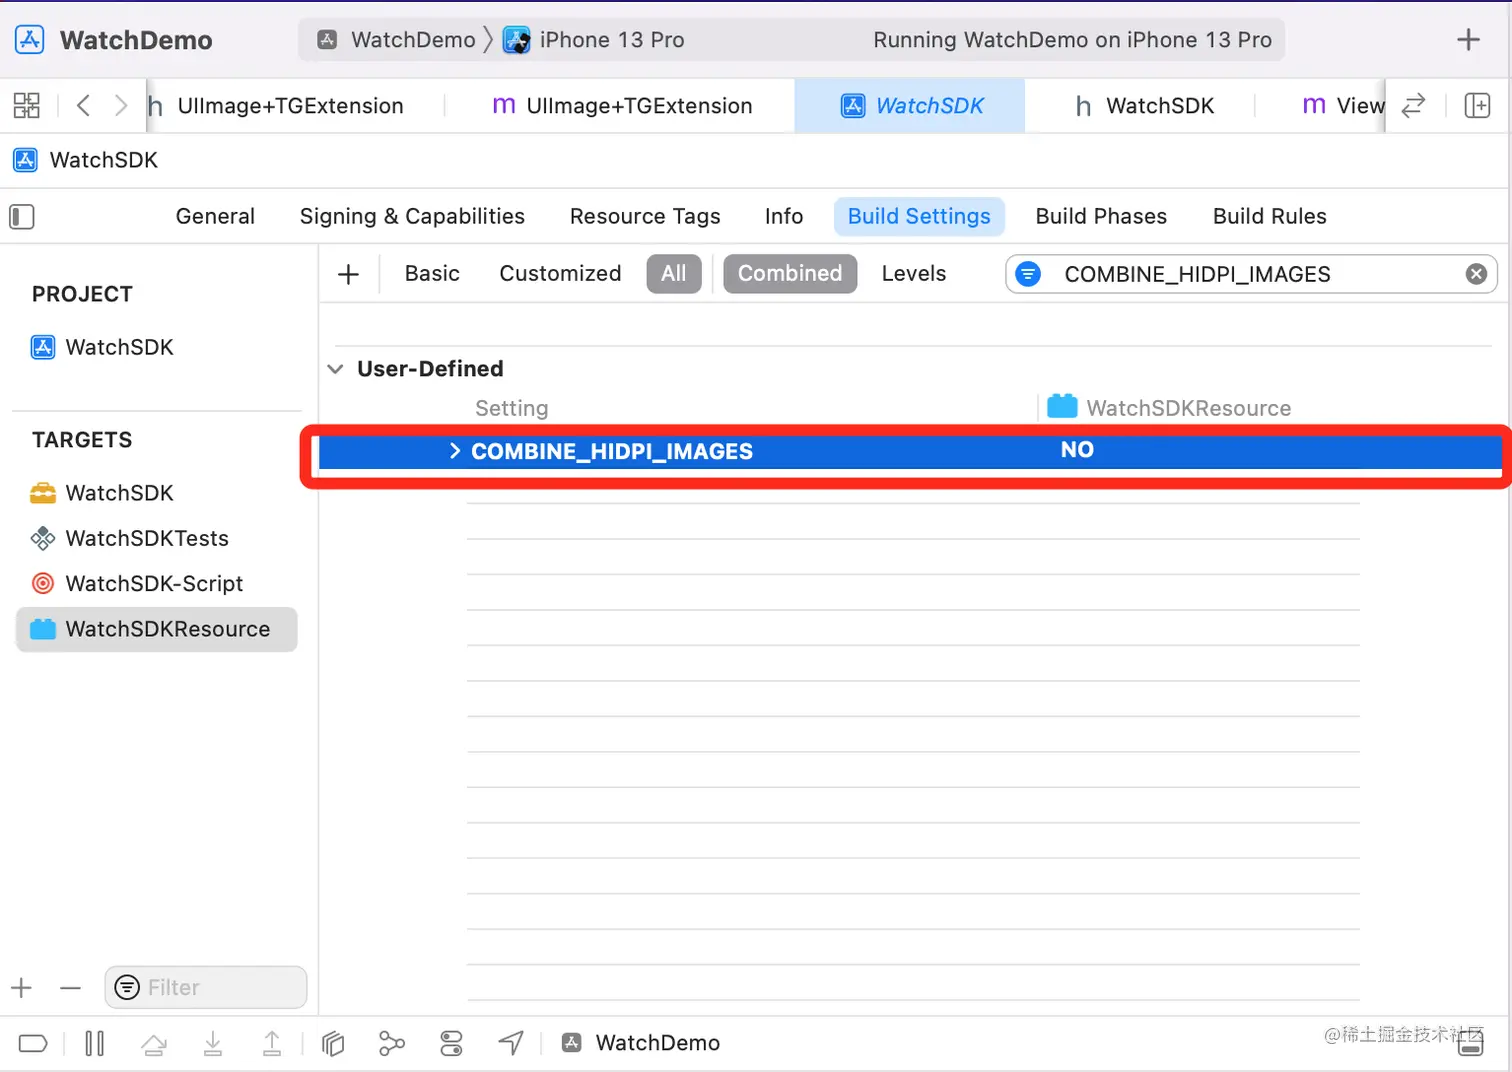
Task: Click the search field with COMBINE_HIDPI_IMAGES
Action: pyautogui.click(x=1250, y=274)
